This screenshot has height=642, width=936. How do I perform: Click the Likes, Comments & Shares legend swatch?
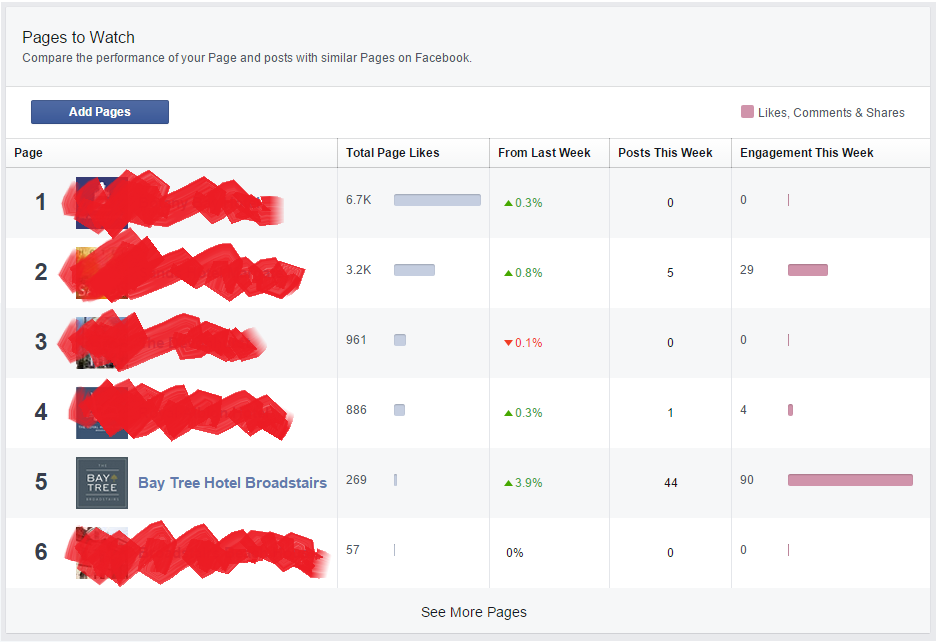(747, 112)
